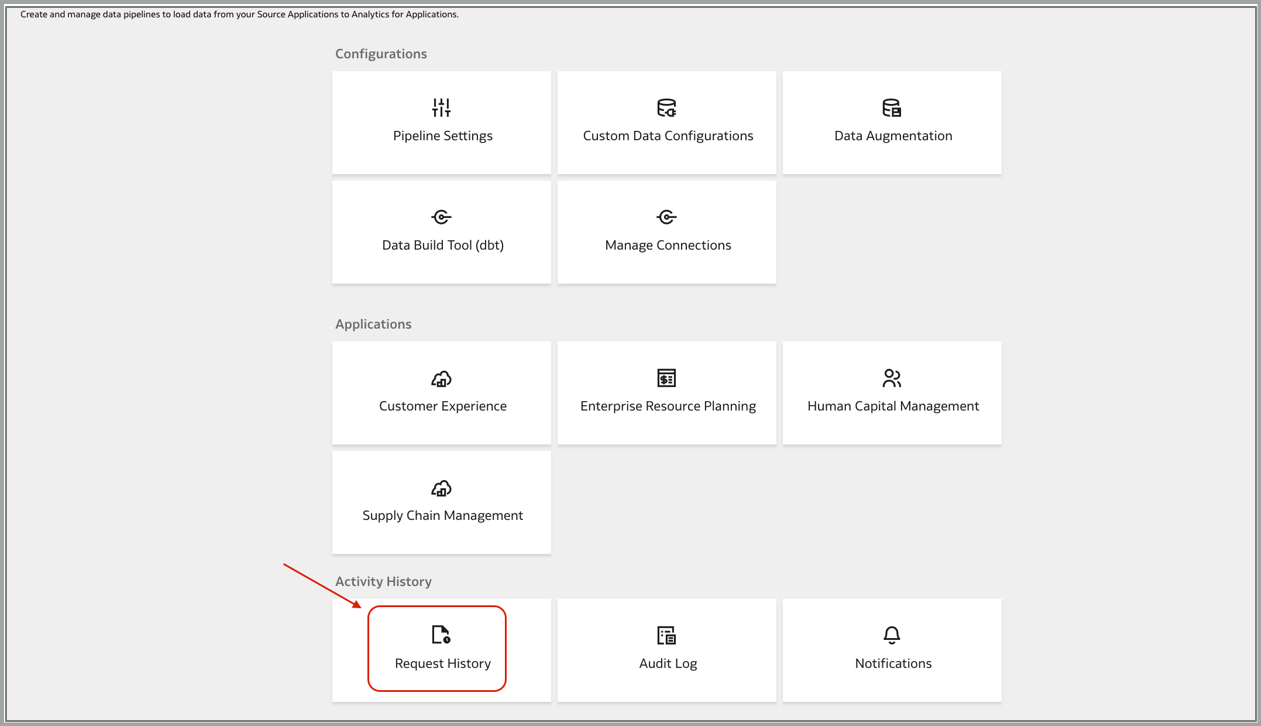View the Audit Log label

668,663
